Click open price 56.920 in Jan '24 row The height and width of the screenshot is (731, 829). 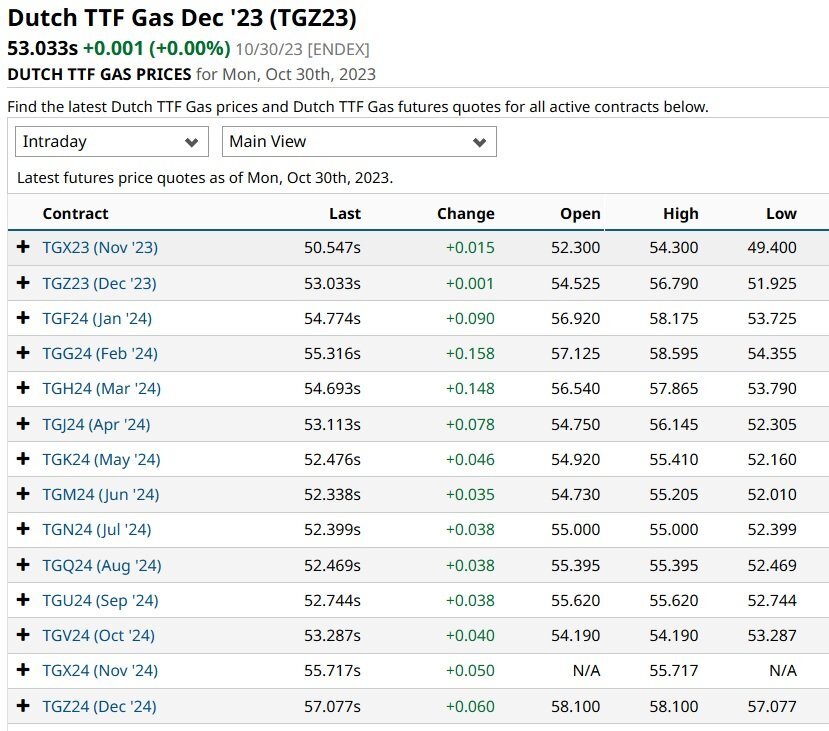575,319
